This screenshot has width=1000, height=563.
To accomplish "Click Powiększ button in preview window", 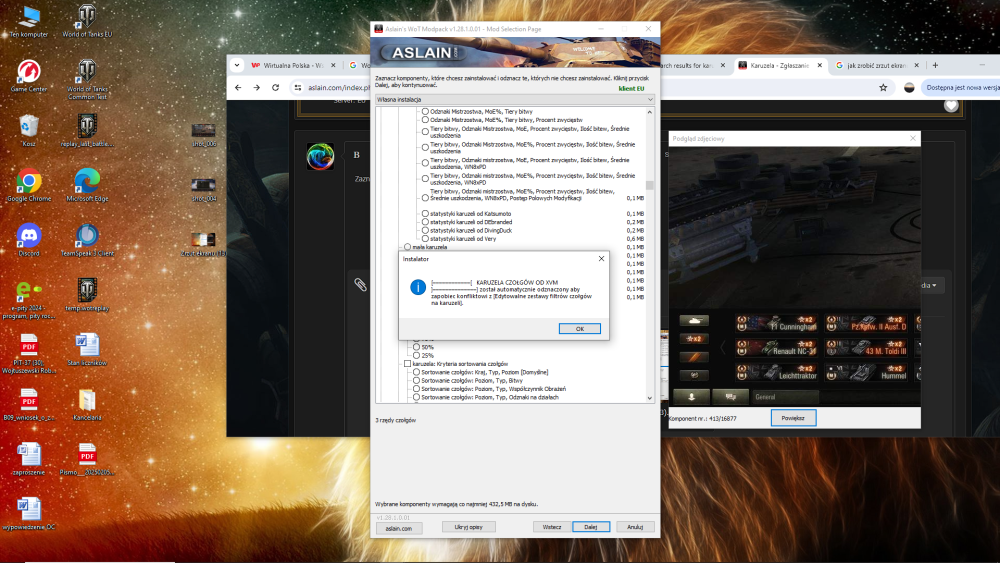I will [793, 418].
